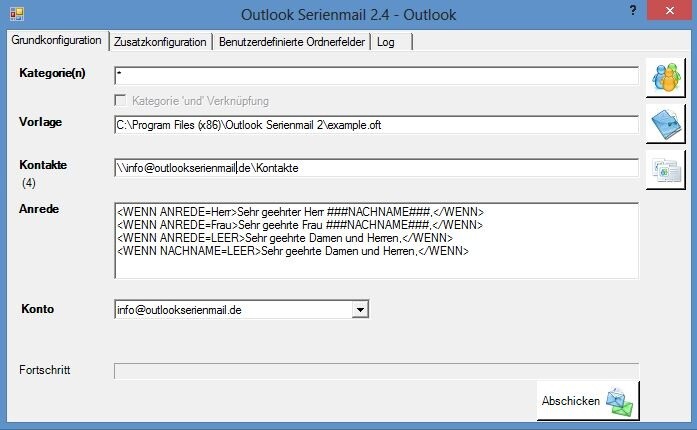697x430 pixels.
Task: Click the line starting '<WENN NACHNAME=LEER>'
Action: coord(293,251)
